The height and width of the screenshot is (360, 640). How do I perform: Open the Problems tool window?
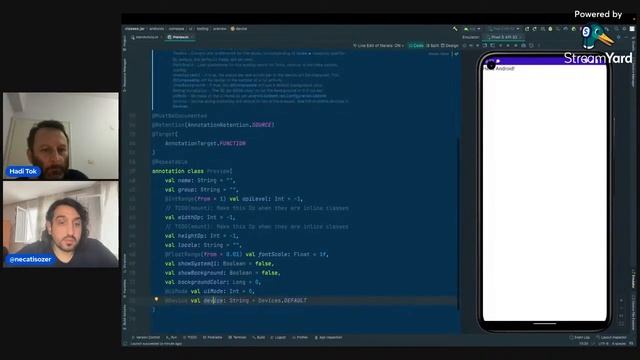[x=213, y=338]
